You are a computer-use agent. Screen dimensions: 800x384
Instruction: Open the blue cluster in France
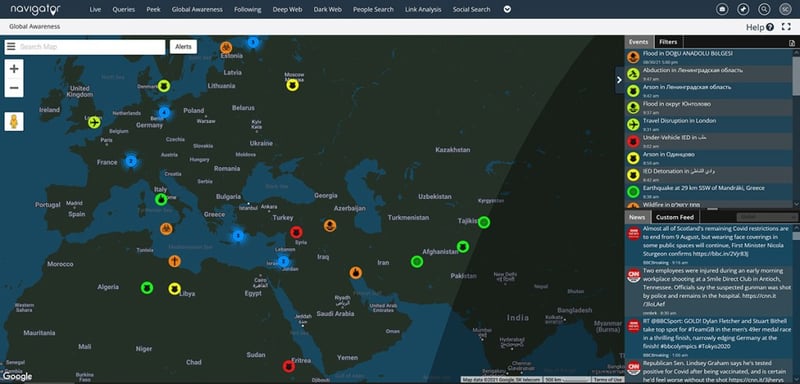pos(131,162)
